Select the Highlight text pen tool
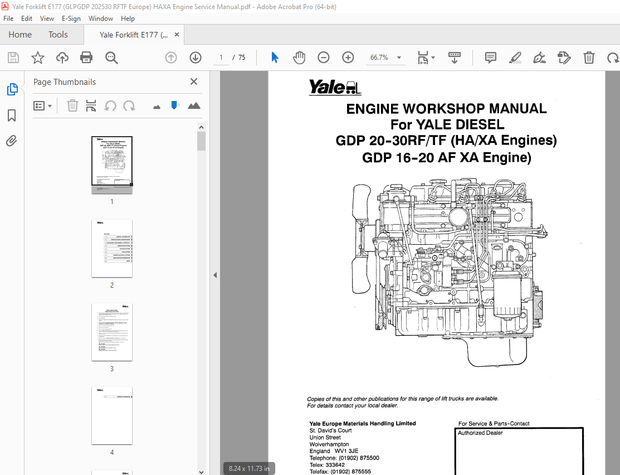Image resolution: width=620 pixels, height=475 pixels. pos(515,58)
